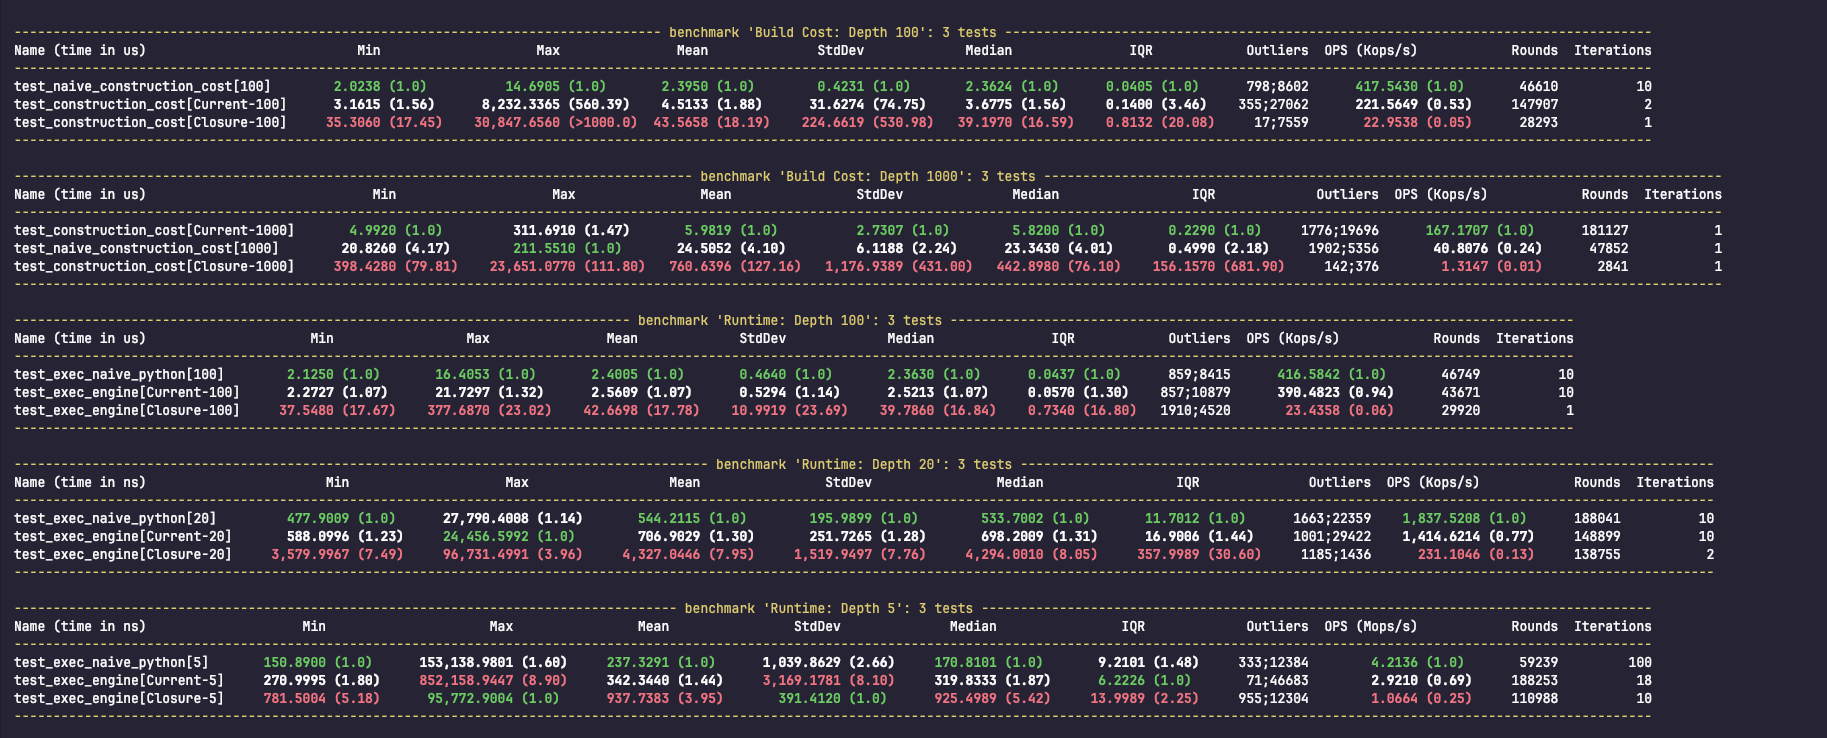Screen dimensions: 1827x738
Task: Click the 'Runtime: Depth 5' benchmark title
Action: (x=828, y=608)
